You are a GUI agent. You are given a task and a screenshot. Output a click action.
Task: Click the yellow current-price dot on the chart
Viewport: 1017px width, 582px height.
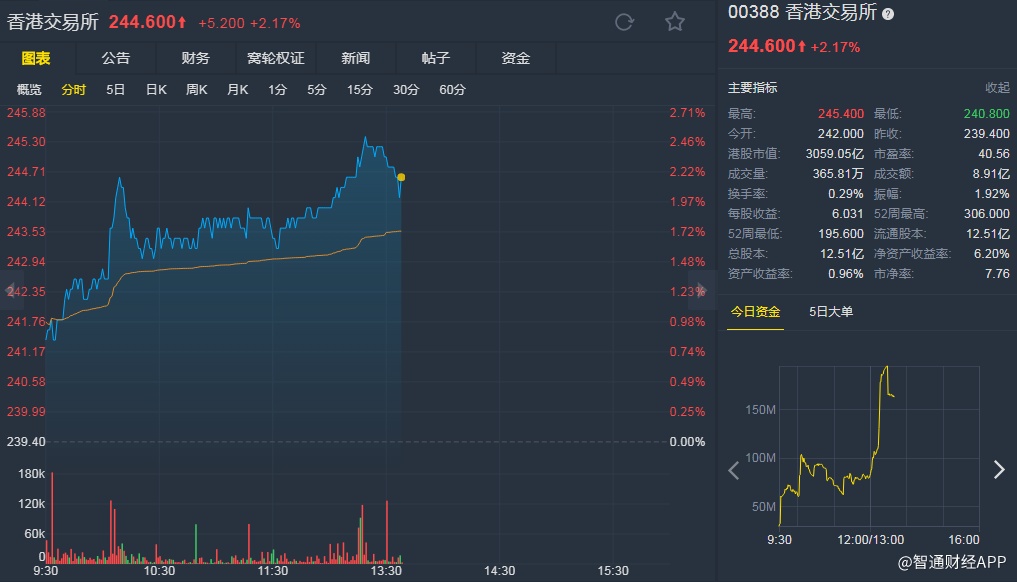pos(401,177)
